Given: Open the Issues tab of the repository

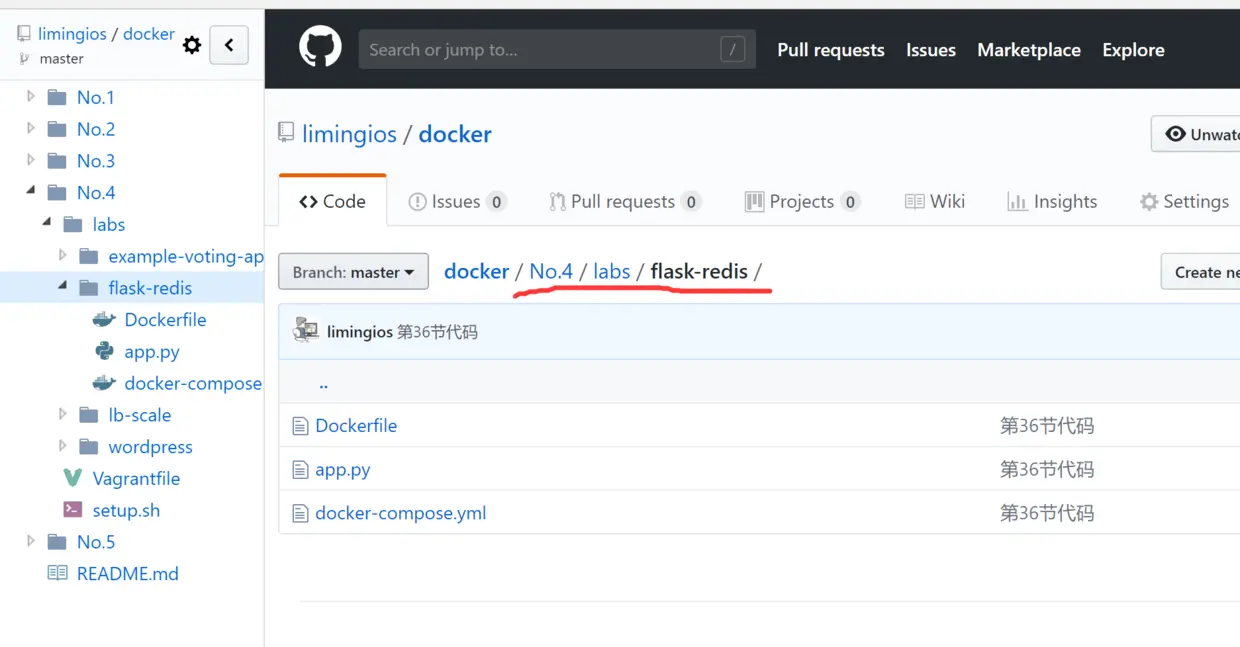Looking at the screenshot, I should [x=457, y=201].
